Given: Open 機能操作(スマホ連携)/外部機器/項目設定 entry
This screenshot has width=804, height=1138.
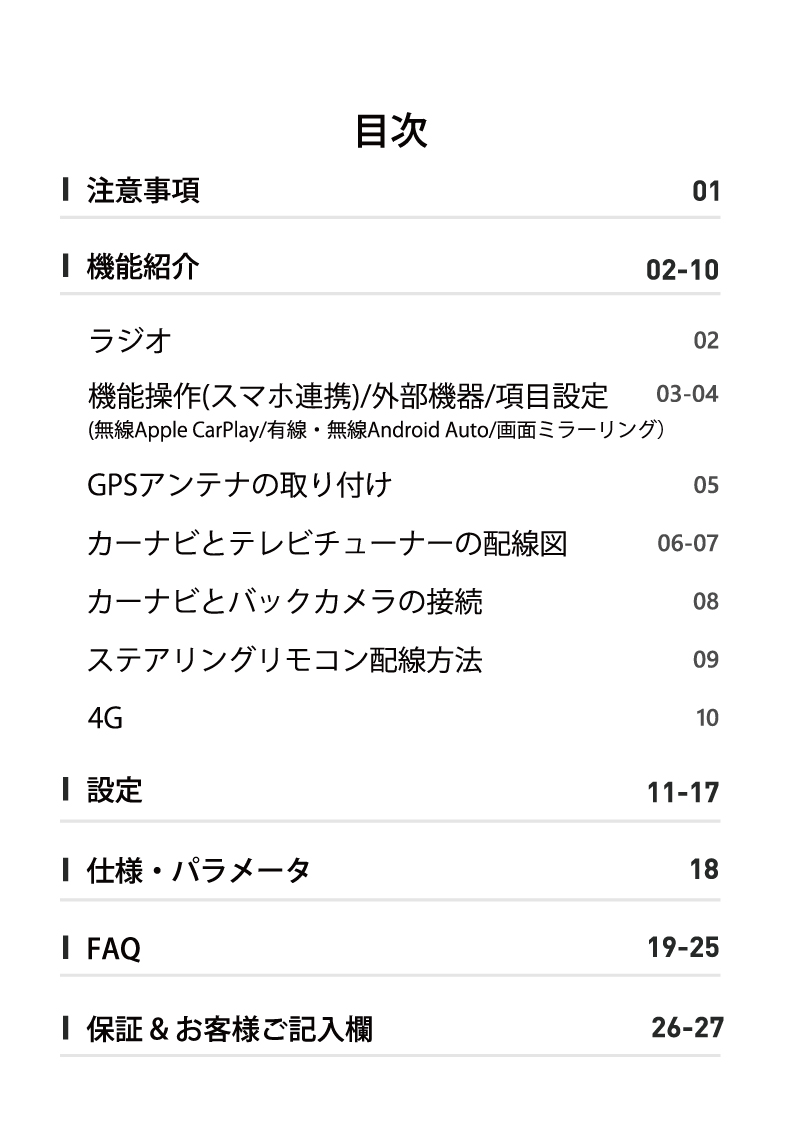Looking at the screenshot, I should click(x=348, y=397).
